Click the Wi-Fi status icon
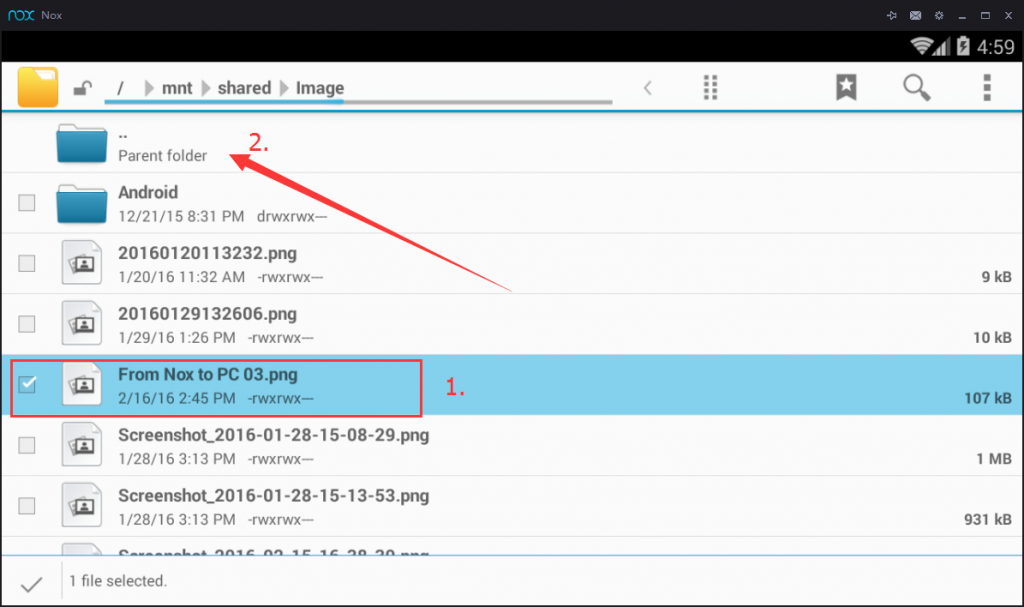This screenshot has height=607, width=1024. coord(921,46)
